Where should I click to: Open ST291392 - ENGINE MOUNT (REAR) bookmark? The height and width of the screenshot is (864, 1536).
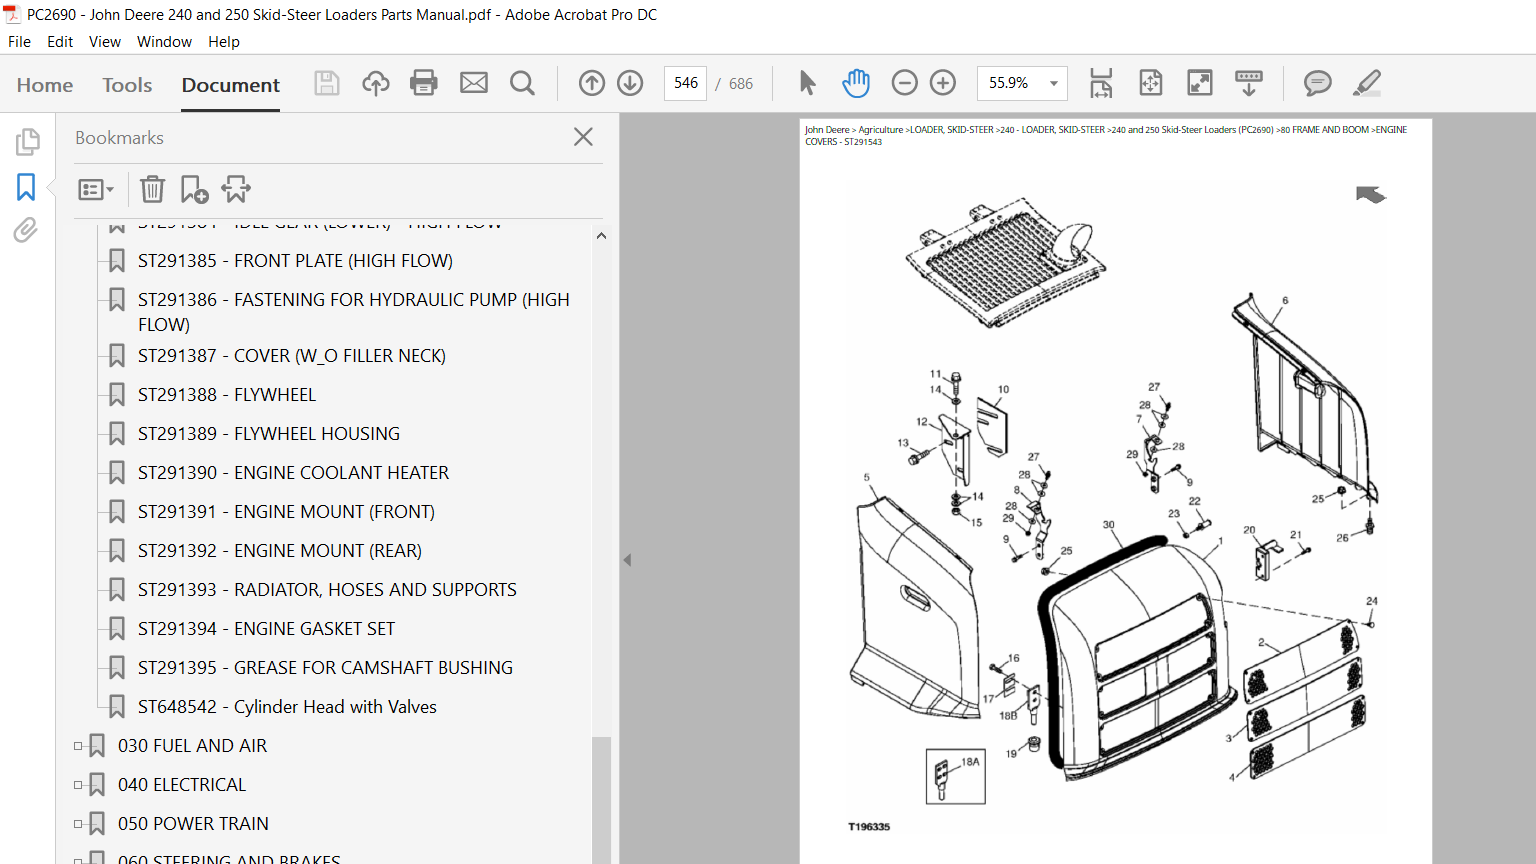point(280,551)
